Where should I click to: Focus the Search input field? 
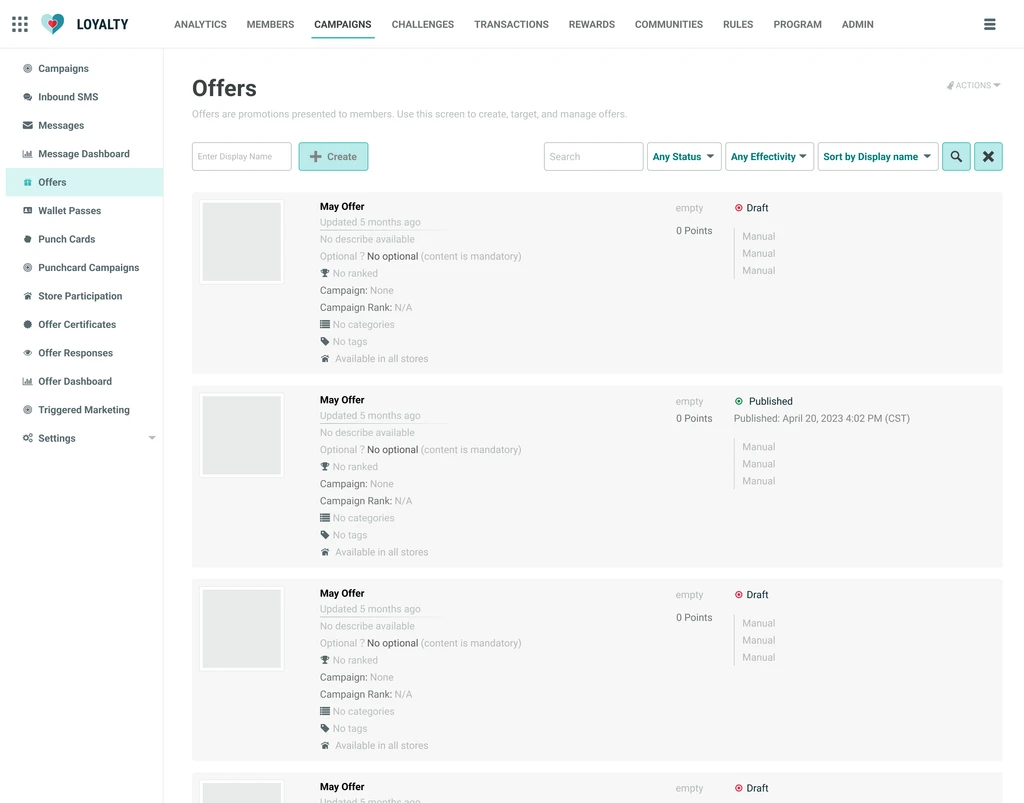click(594, 157)
